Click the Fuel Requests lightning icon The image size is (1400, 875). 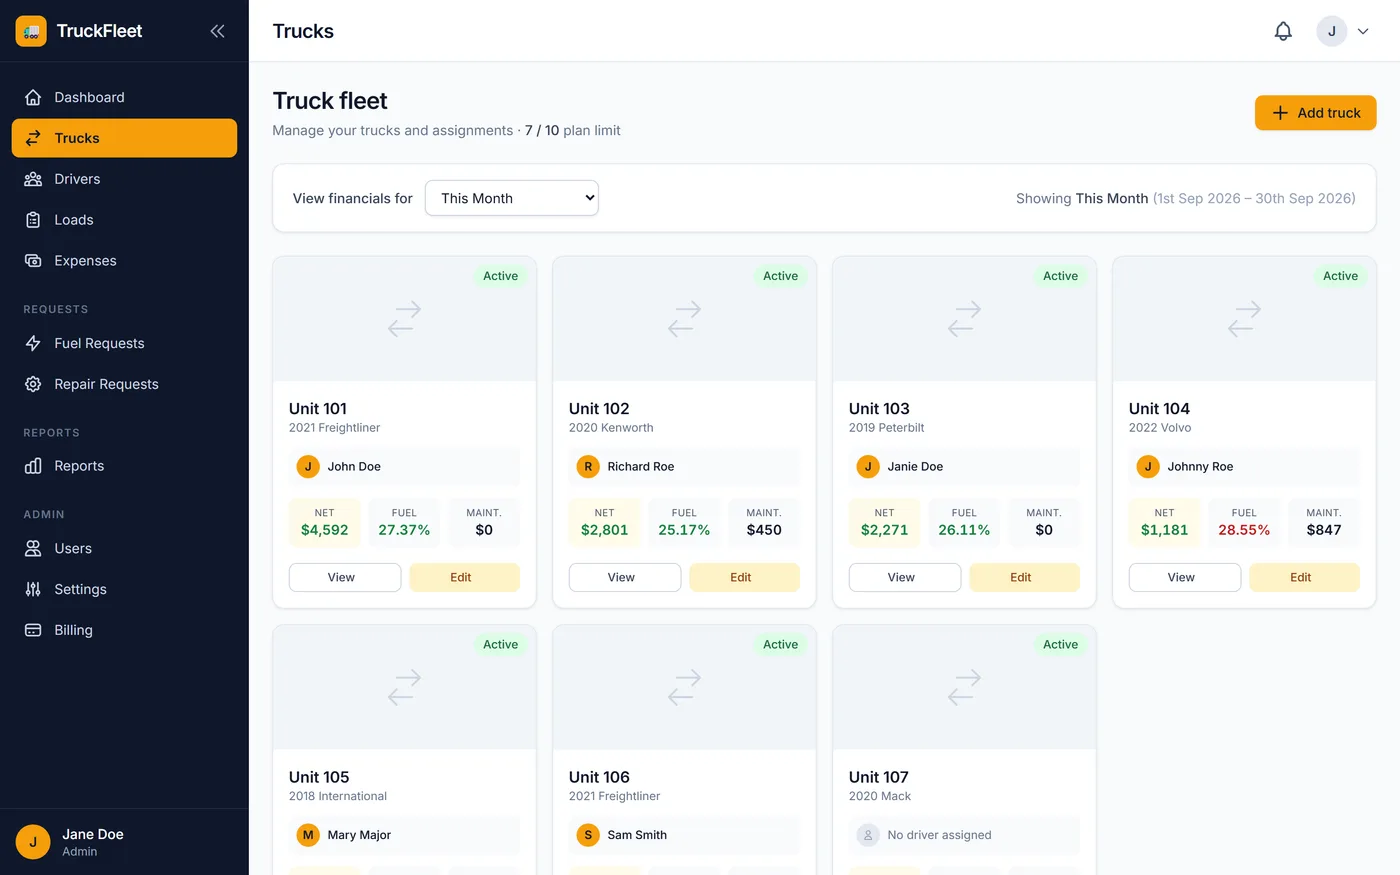[33, 343]
